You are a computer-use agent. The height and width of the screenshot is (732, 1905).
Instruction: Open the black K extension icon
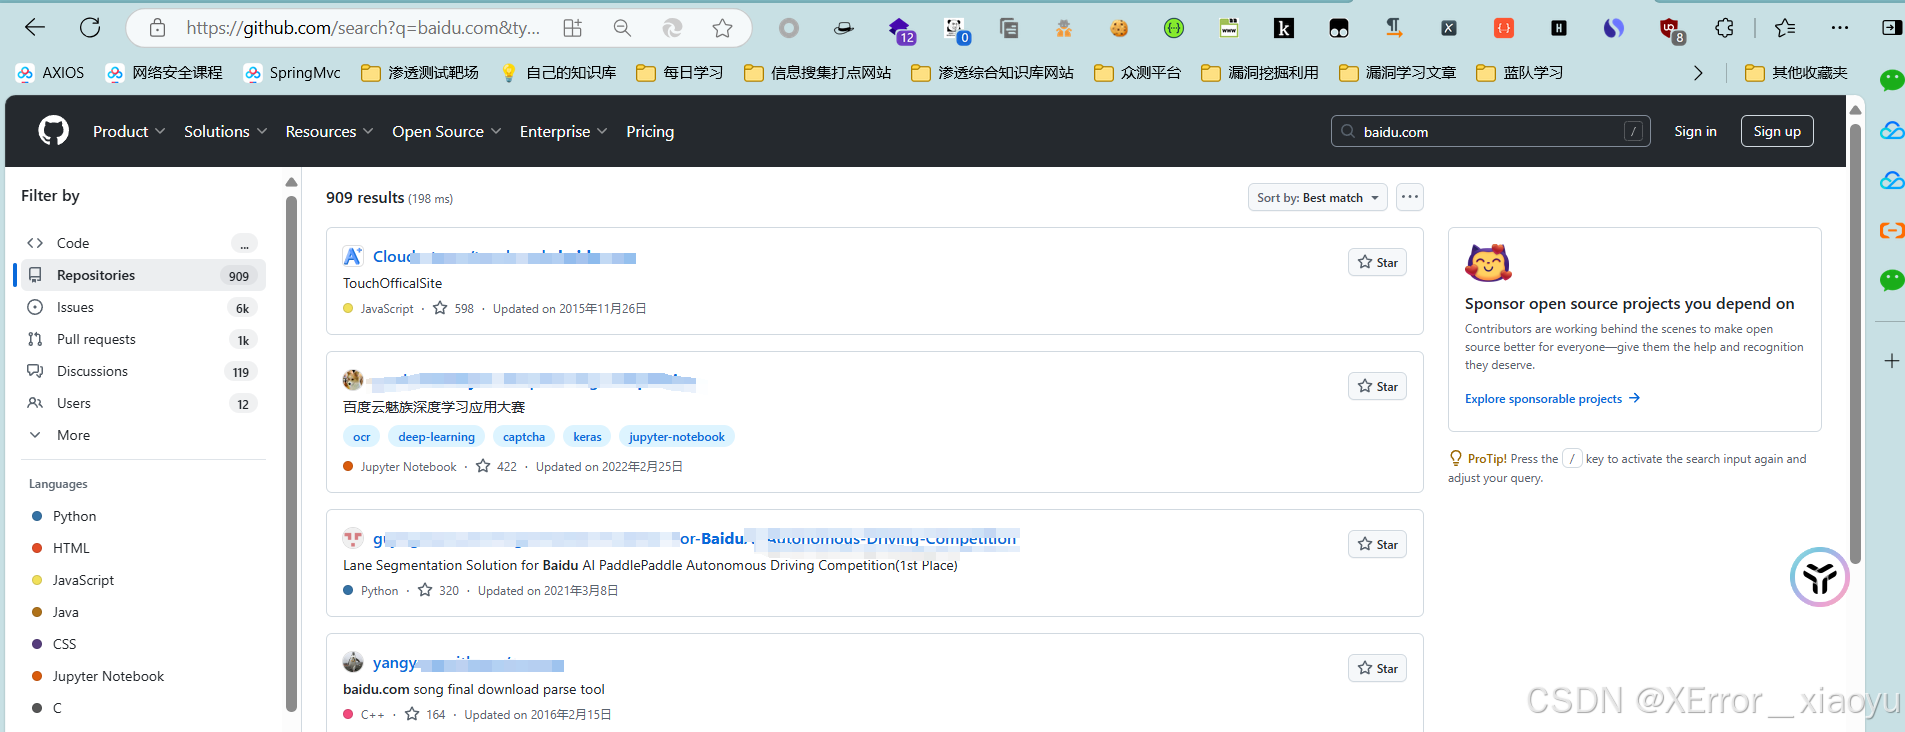point(1284,28)
